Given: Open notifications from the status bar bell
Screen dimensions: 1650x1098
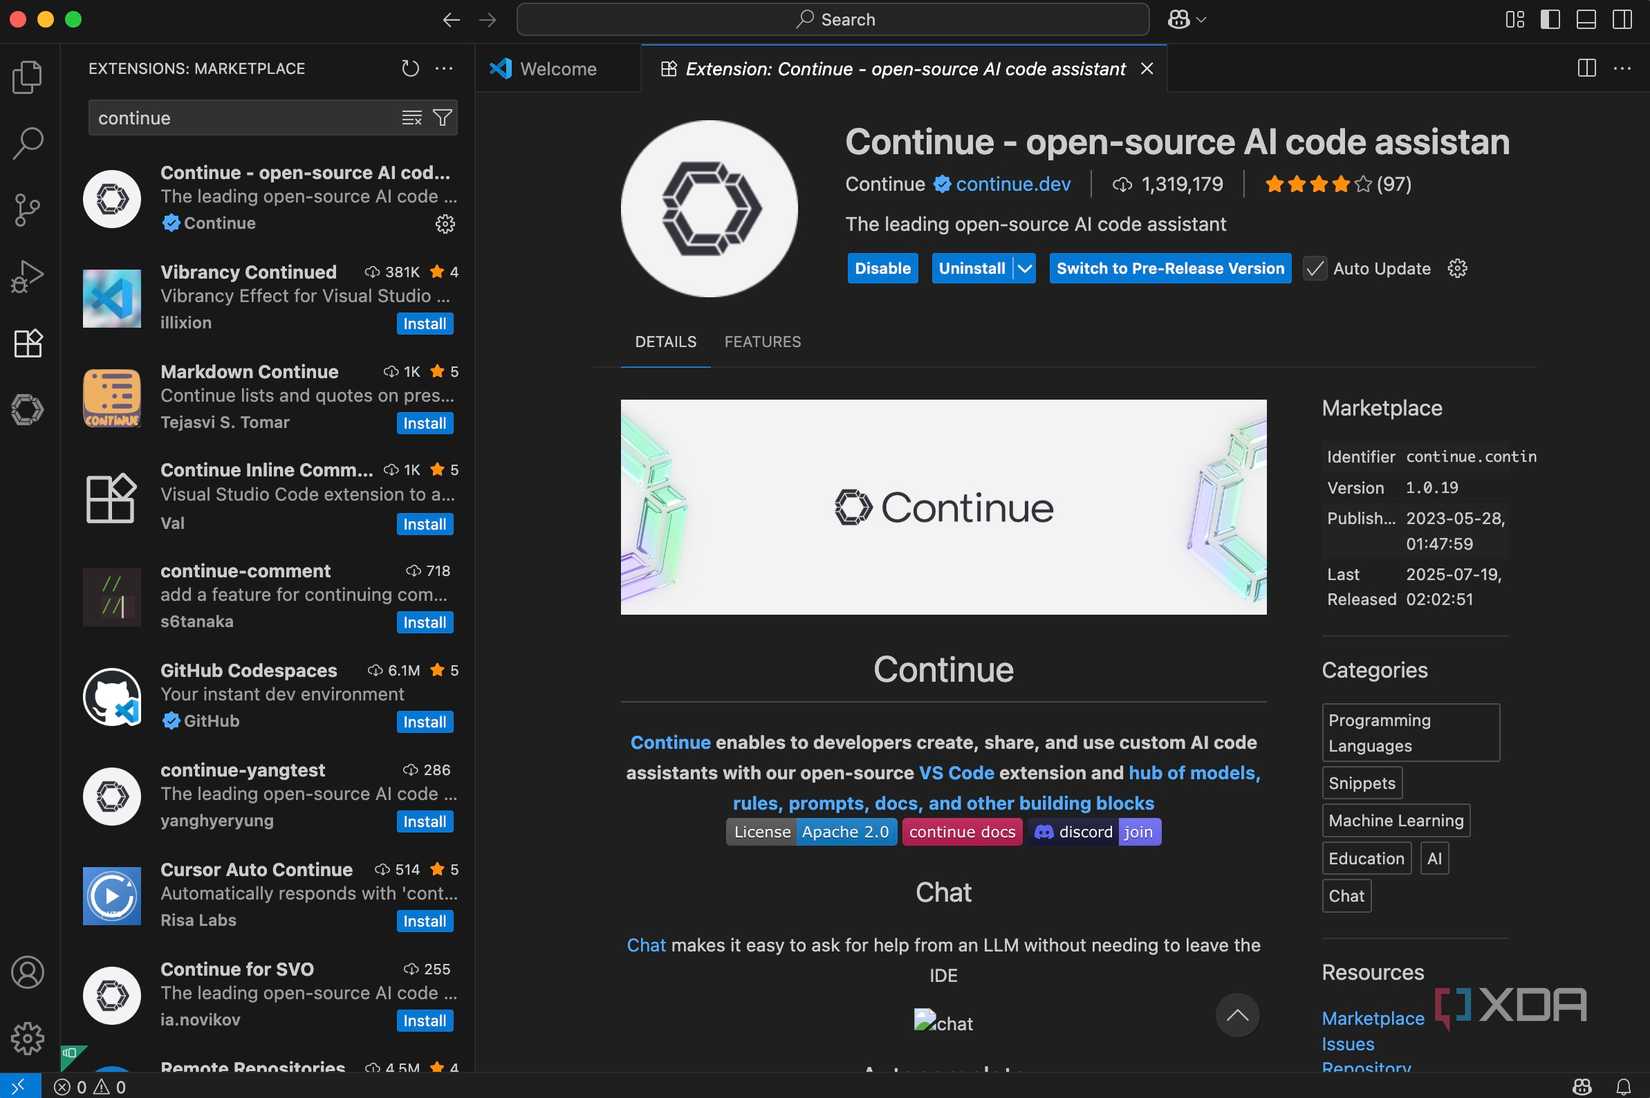Looking at the screenshot, I should tap(1625, 1086).
